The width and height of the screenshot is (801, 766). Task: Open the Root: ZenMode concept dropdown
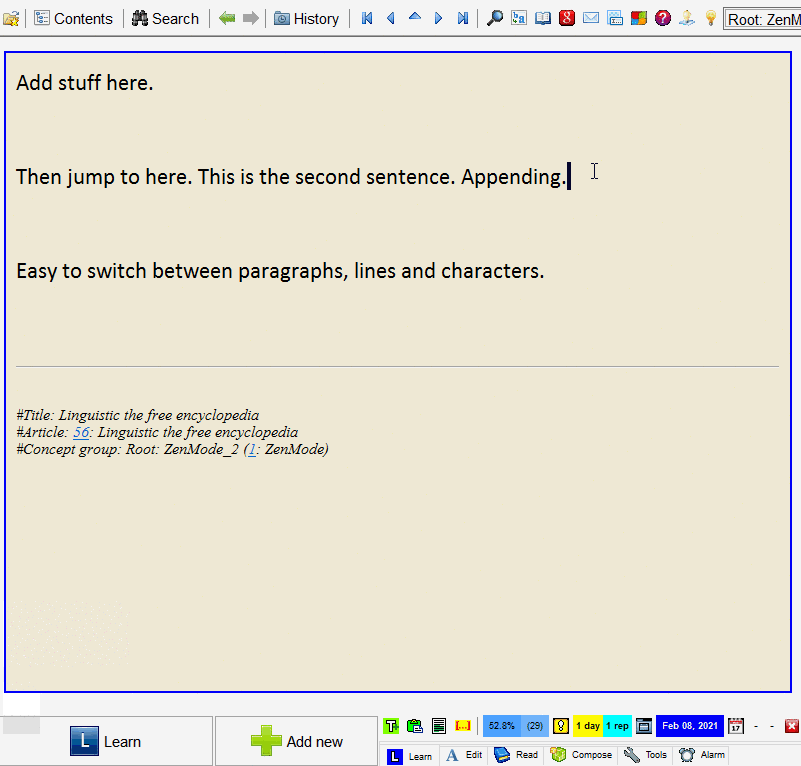coord(762,18)
